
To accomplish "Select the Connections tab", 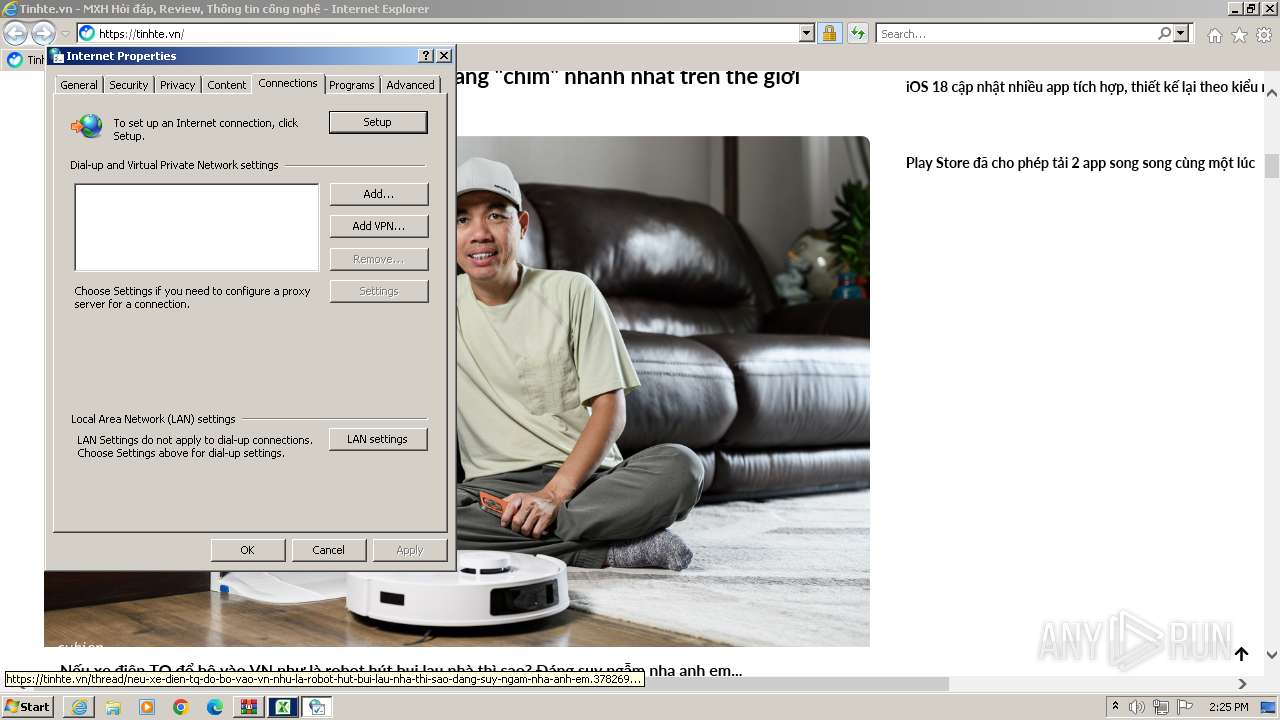I will click(x=288, y=83).
